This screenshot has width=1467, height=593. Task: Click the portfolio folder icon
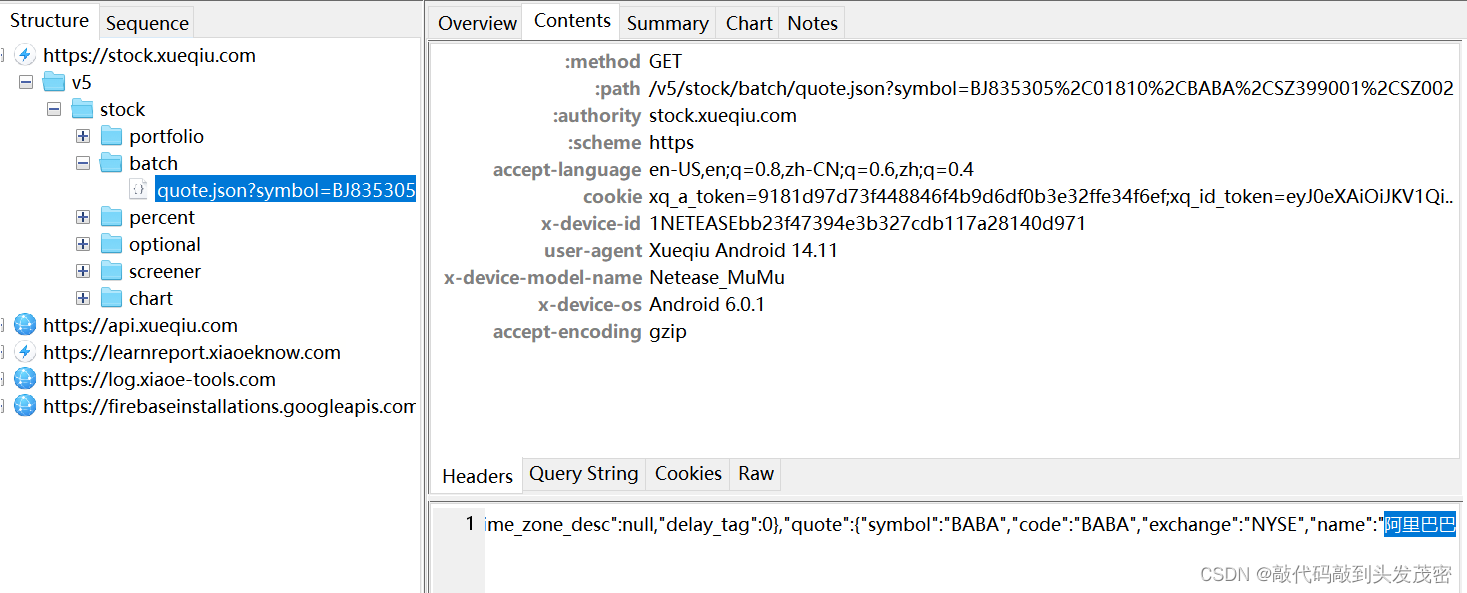(112, 136)
